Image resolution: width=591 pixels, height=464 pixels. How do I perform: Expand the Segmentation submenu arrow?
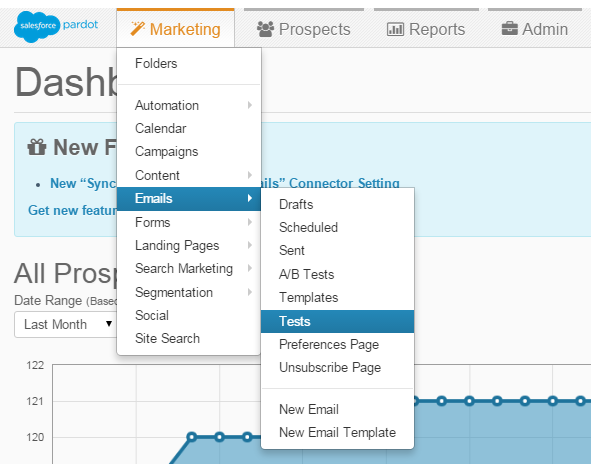click(x=250, y=292)
